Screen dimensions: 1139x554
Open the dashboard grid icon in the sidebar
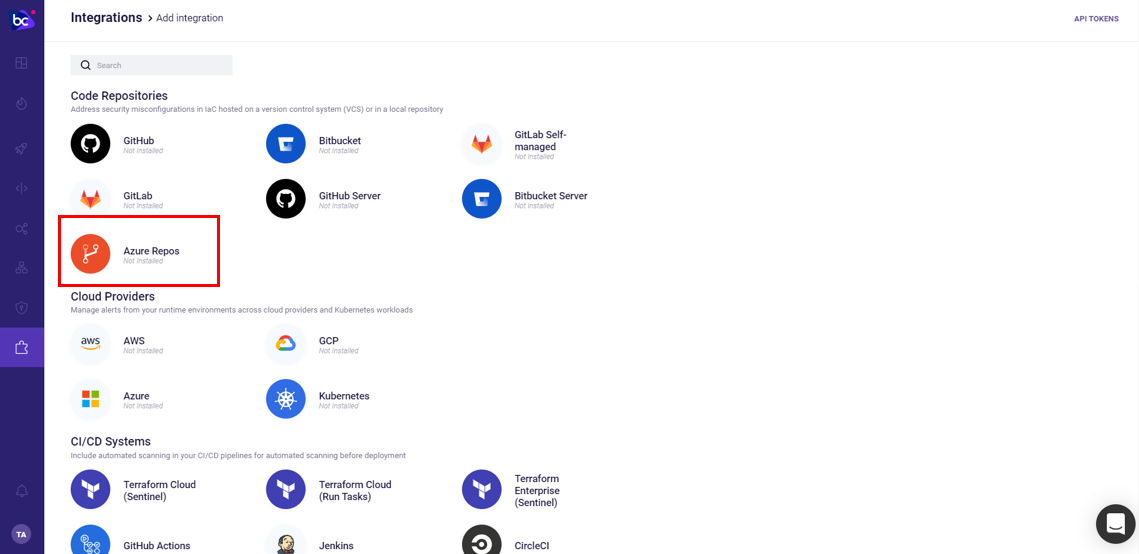coord(22,63)
